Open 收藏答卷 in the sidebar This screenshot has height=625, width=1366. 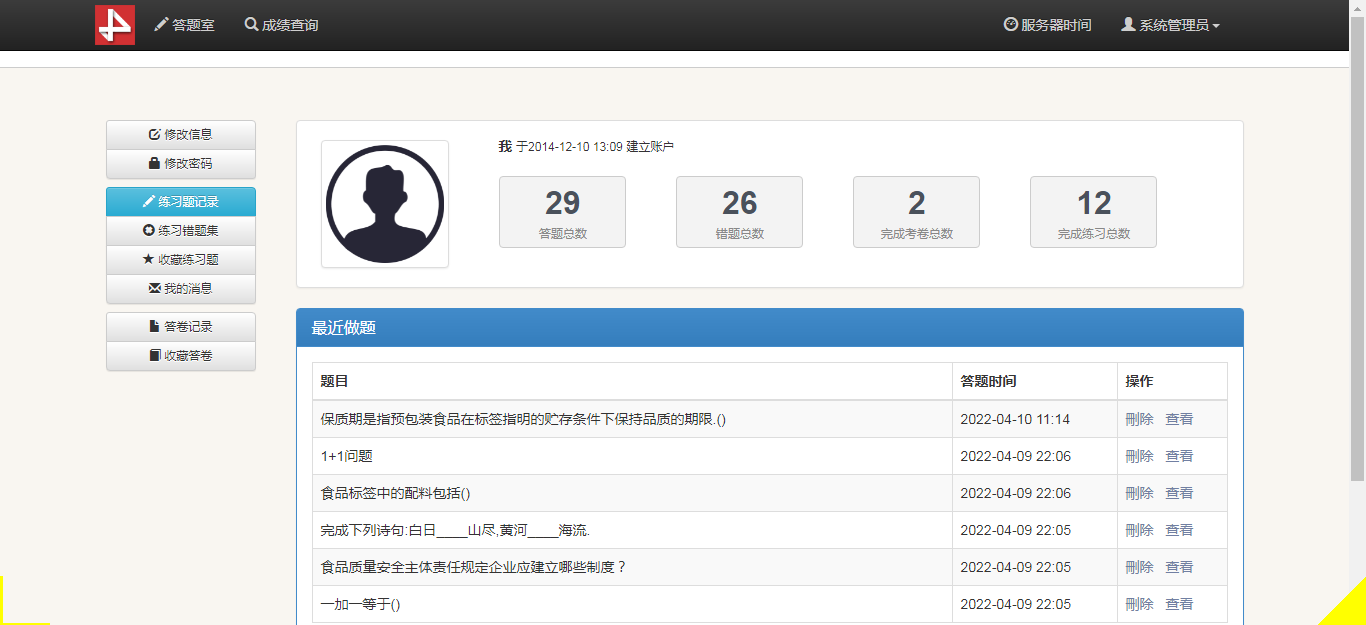click(181, 356)
